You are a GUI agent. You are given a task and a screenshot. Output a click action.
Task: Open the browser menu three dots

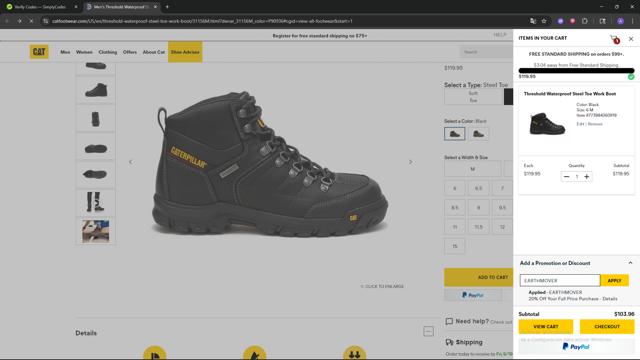point(633,21)
